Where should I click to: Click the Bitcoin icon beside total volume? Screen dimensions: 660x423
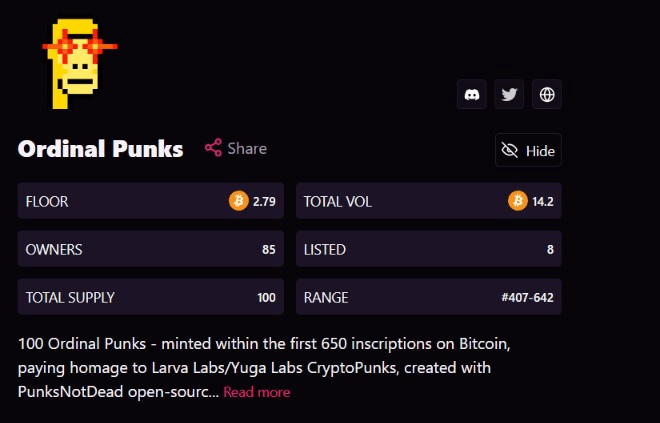(x=518, y=201)
